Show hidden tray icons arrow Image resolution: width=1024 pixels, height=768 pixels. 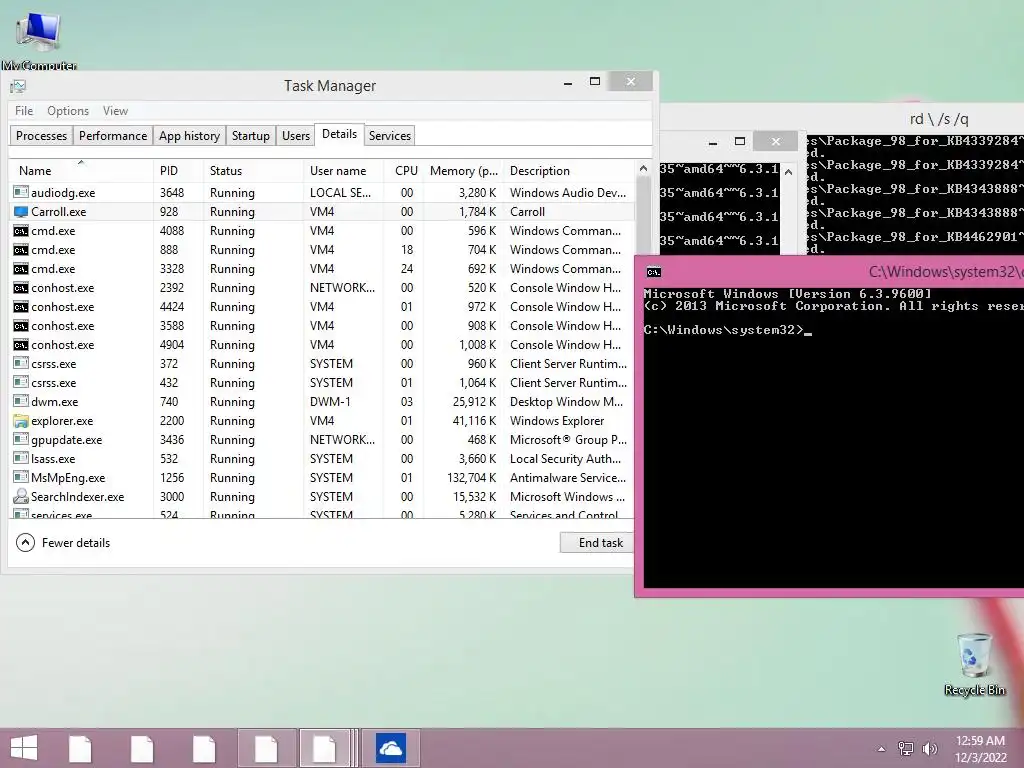[x=881, y=749]
